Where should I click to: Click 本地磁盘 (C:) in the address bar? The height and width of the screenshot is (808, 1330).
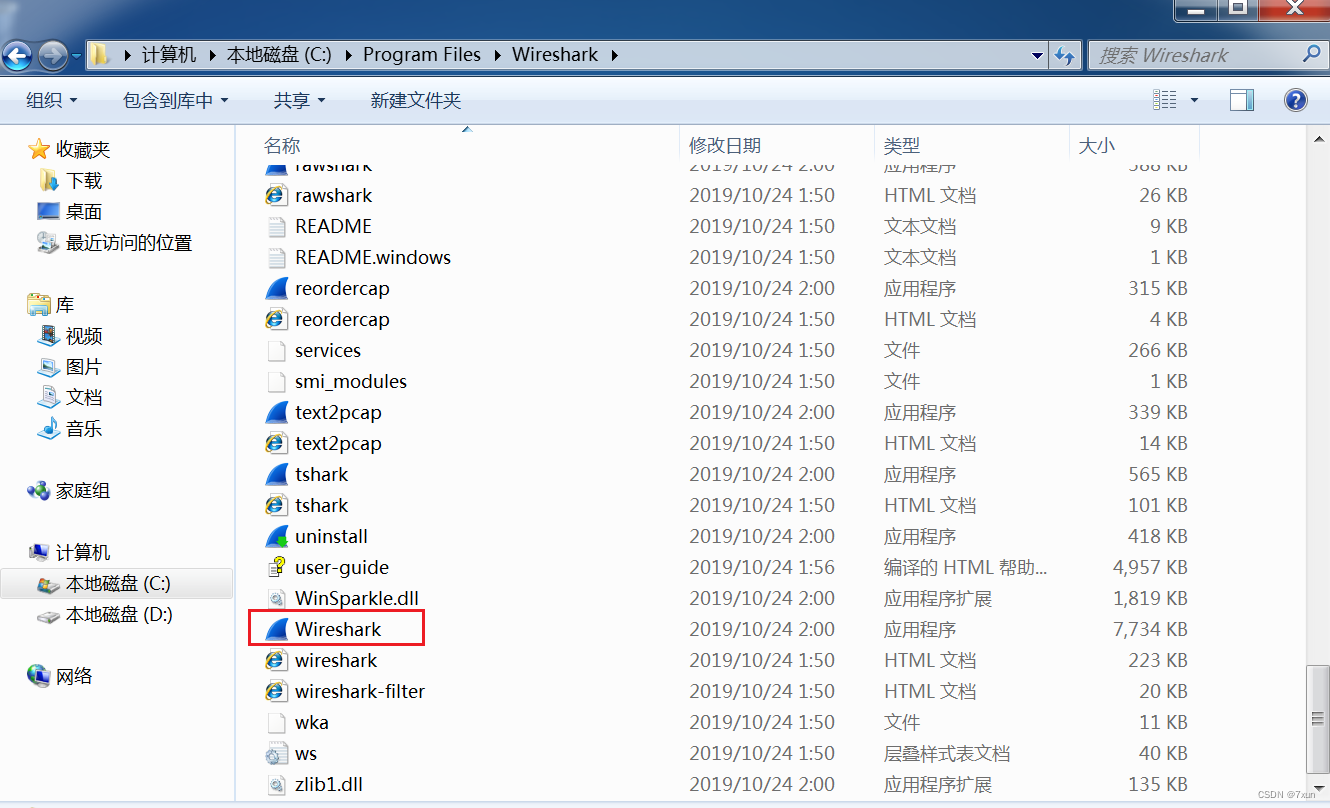pyautogui.click(x=279, y=55)
